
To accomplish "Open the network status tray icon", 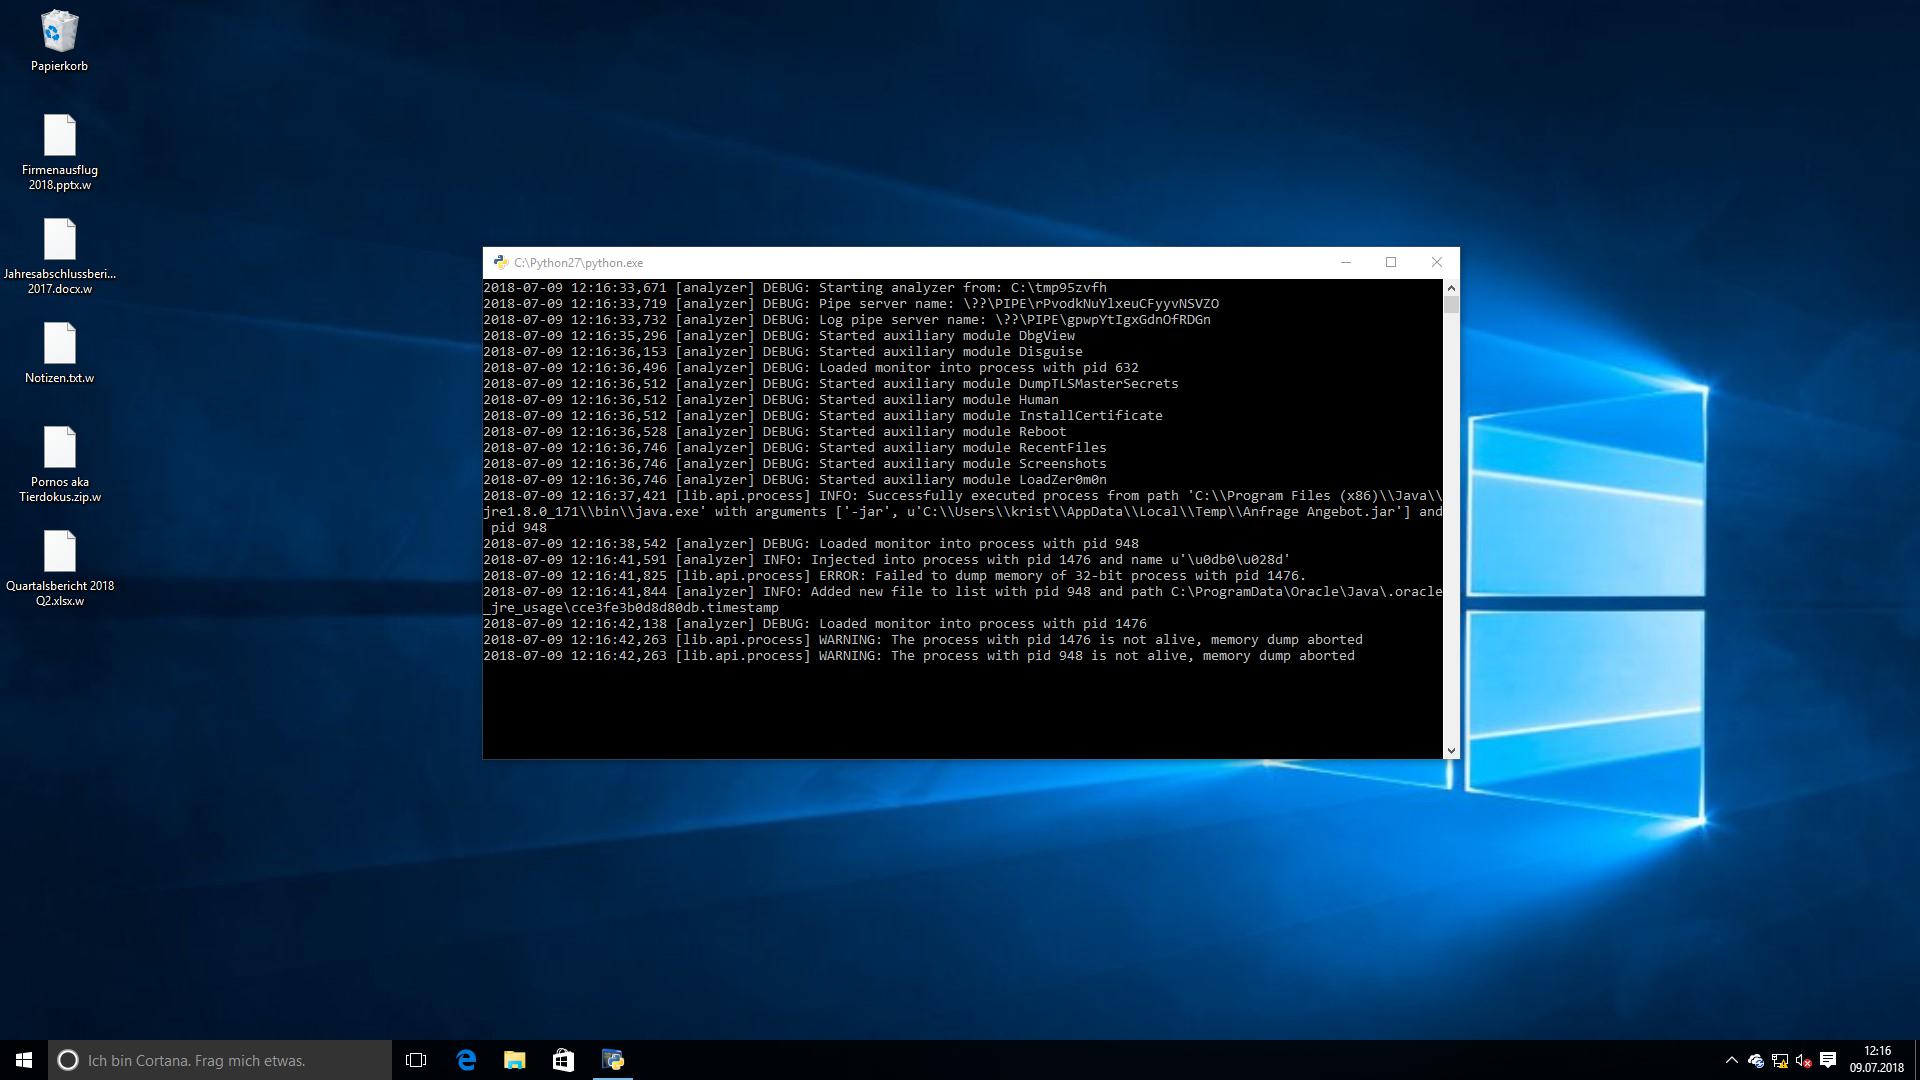I will coord(1779,1060).
